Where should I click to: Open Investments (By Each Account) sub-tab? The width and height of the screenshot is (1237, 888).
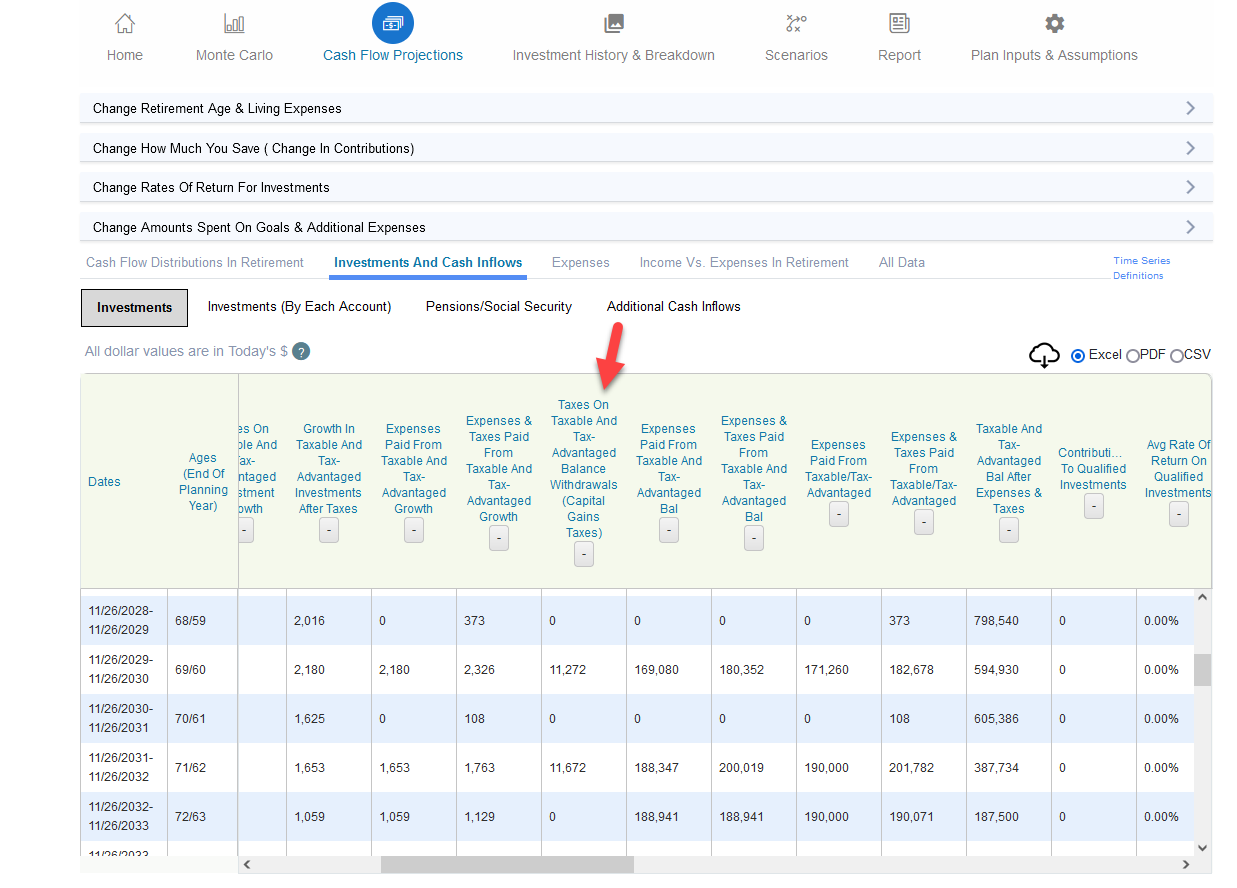point(299,306)
